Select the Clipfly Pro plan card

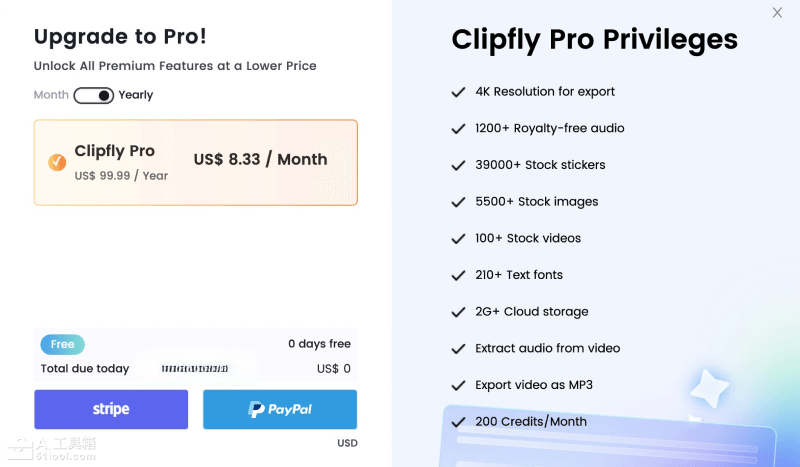tap(196, 163)
